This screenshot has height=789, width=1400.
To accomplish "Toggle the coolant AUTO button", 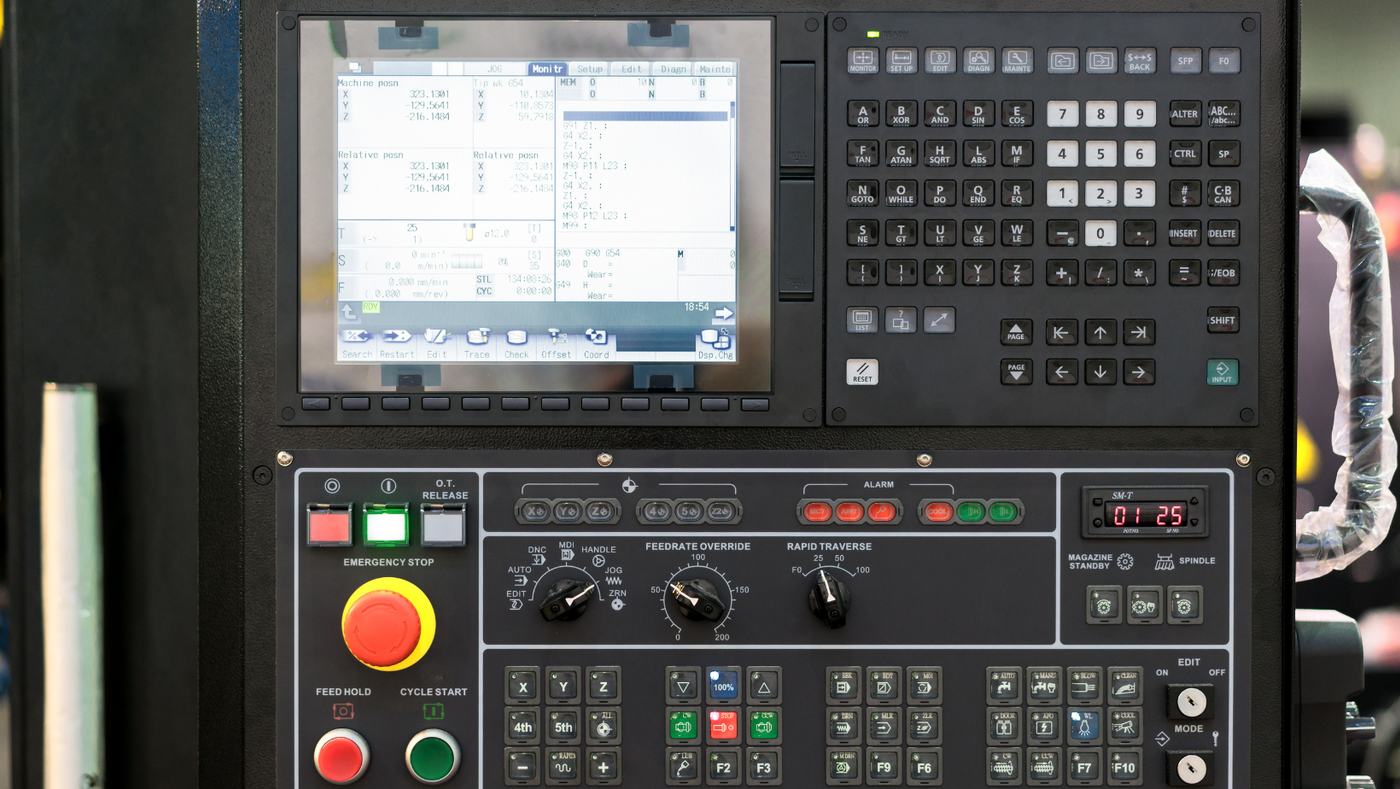I will [1003, 685].
